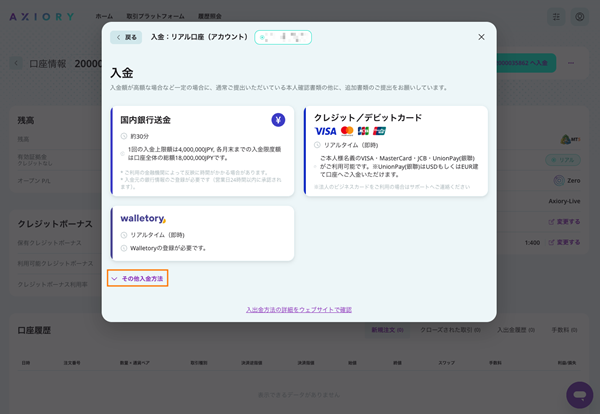Click clock icon beside リアルタイム in card section
Screen dimensions: 600x414
[x=317, y=145]
